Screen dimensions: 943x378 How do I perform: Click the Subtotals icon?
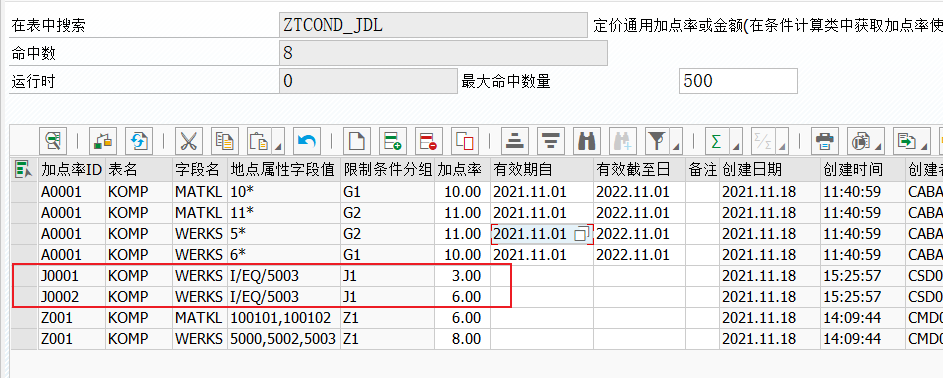point(763,142)
